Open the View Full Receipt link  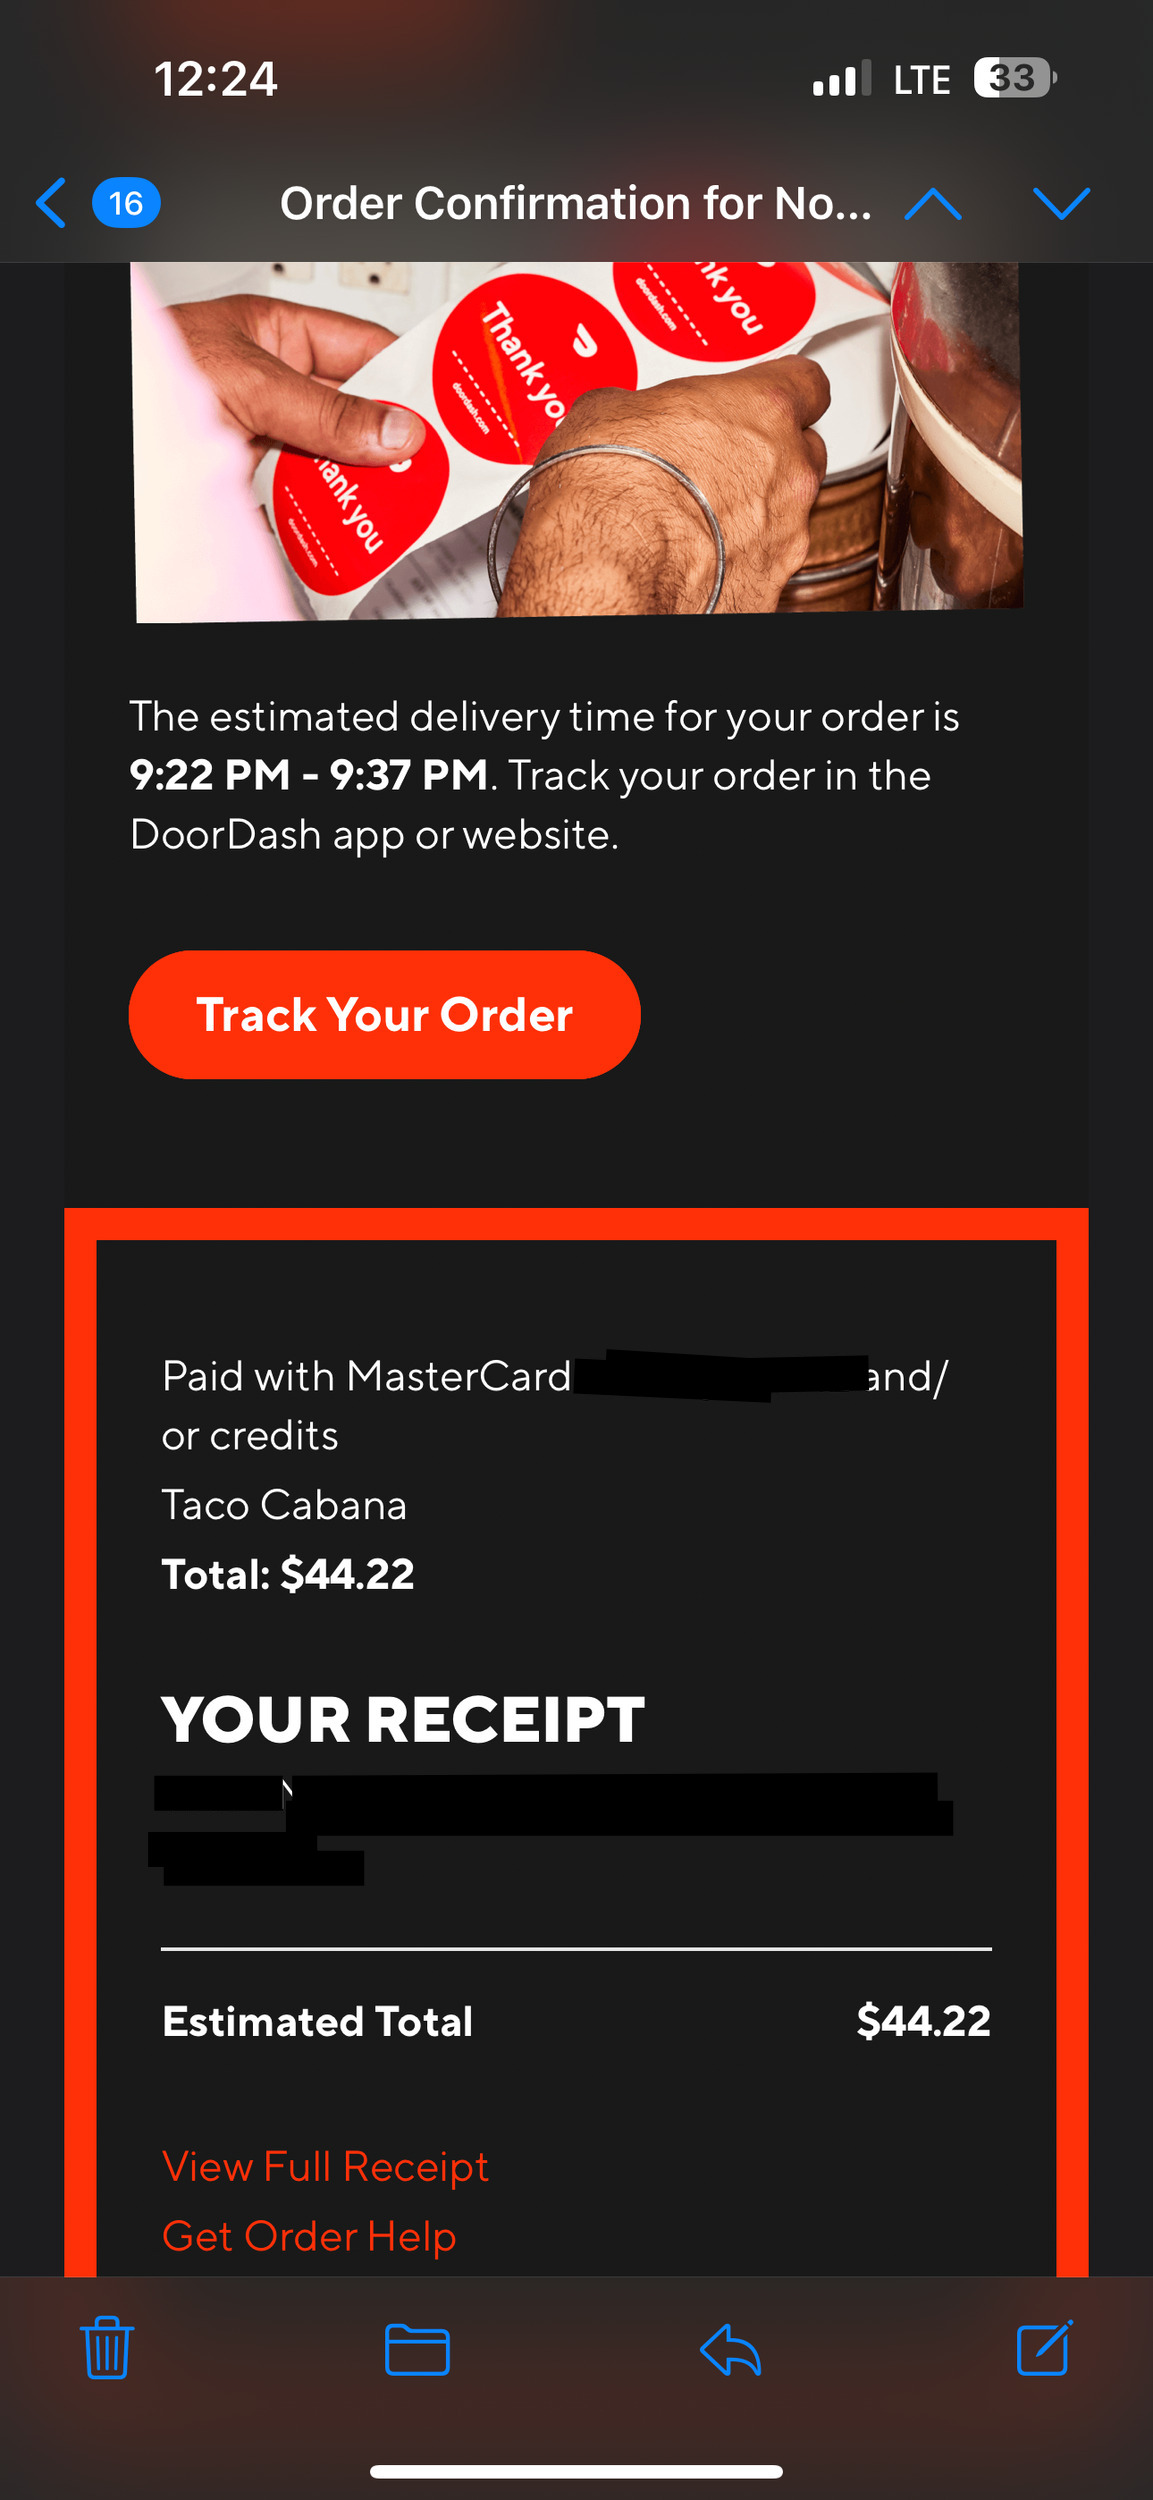(x=325, y=2166)
